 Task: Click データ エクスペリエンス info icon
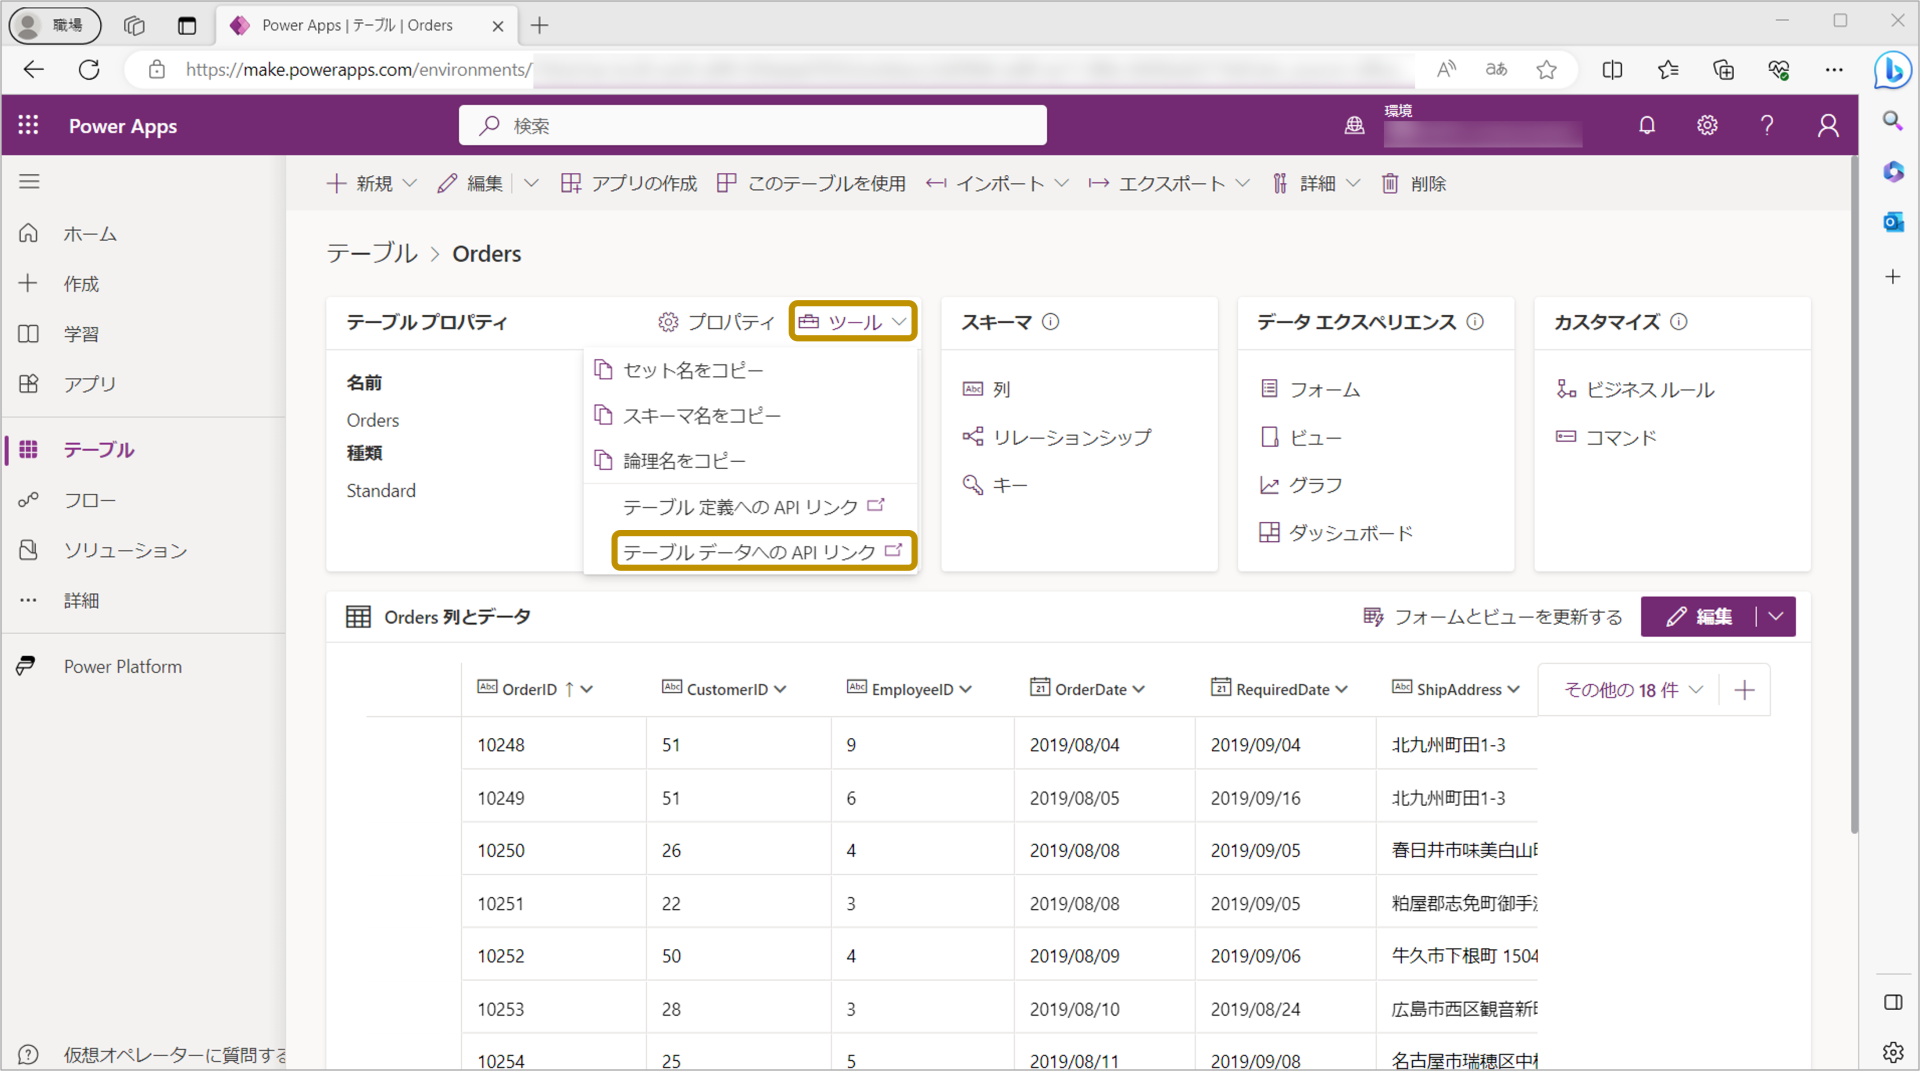click(x=1475, y=321)
